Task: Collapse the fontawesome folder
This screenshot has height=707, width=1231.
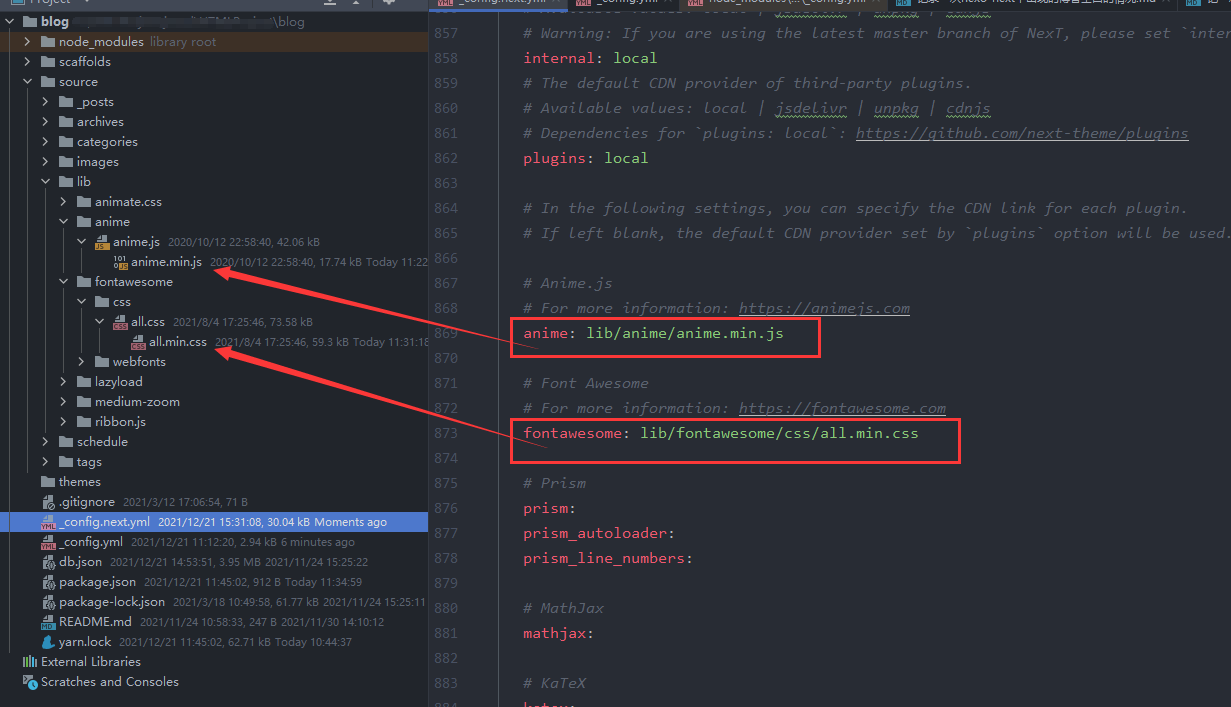Action: click(64, 282)
